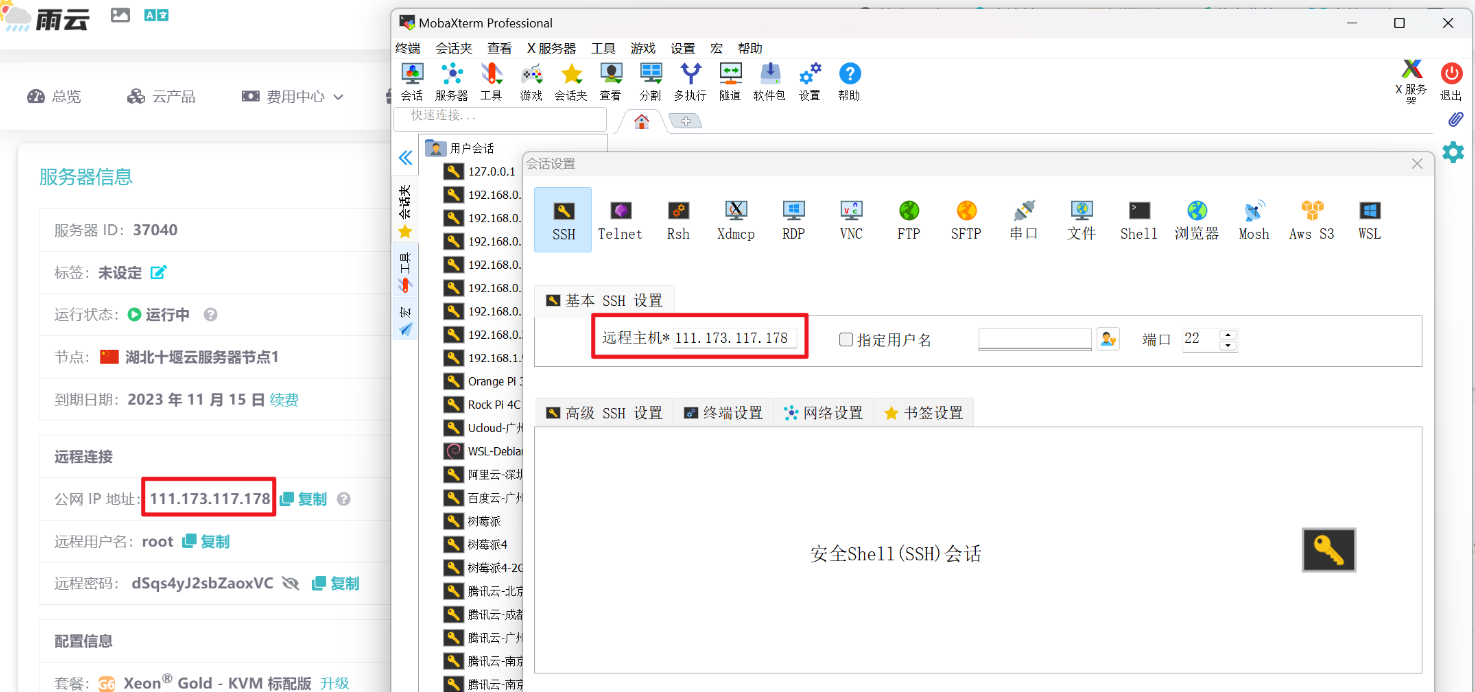Screen dimensions: 1475x692
Task: Select the Mosh session type
Action: [x=1254, y=219]
